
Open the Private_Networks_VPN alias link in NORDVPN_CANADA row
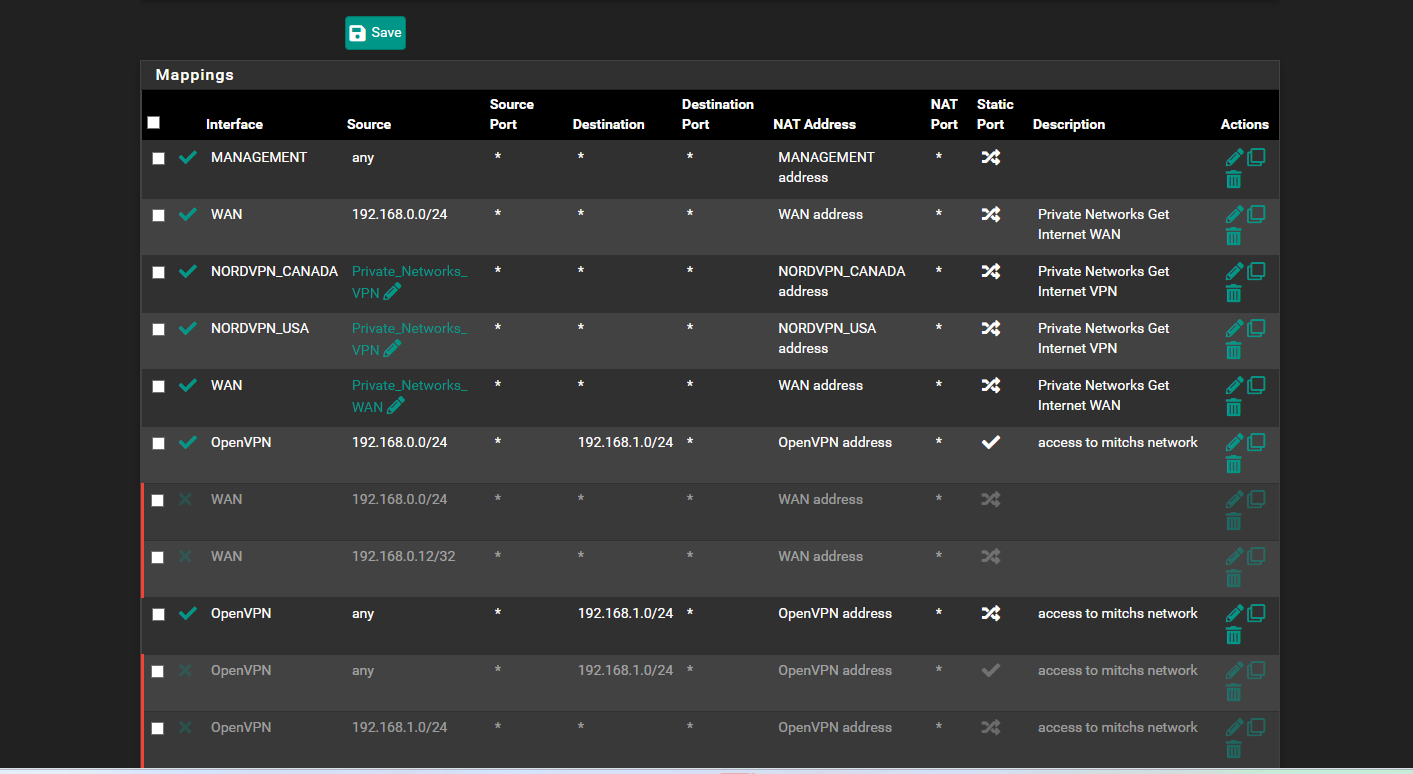[x=409, y=281]
